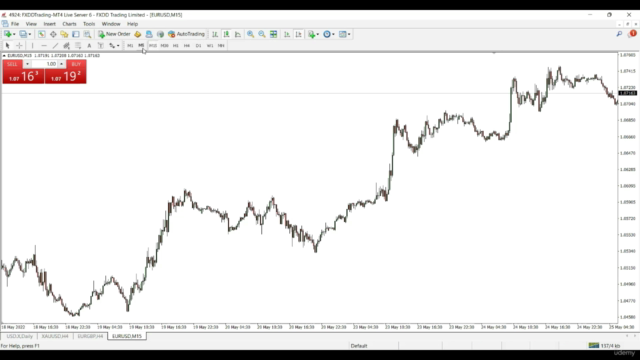The height and width of the screenshot is (360, 640).
Task: Open the Help menu
Action: point(132,24)
